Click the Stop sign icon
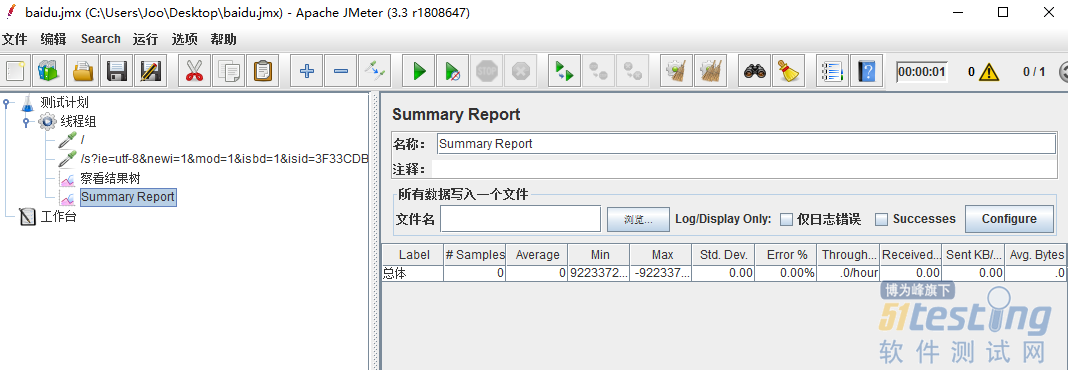This screenshot has height=370, width=1068. coord(487,71)
